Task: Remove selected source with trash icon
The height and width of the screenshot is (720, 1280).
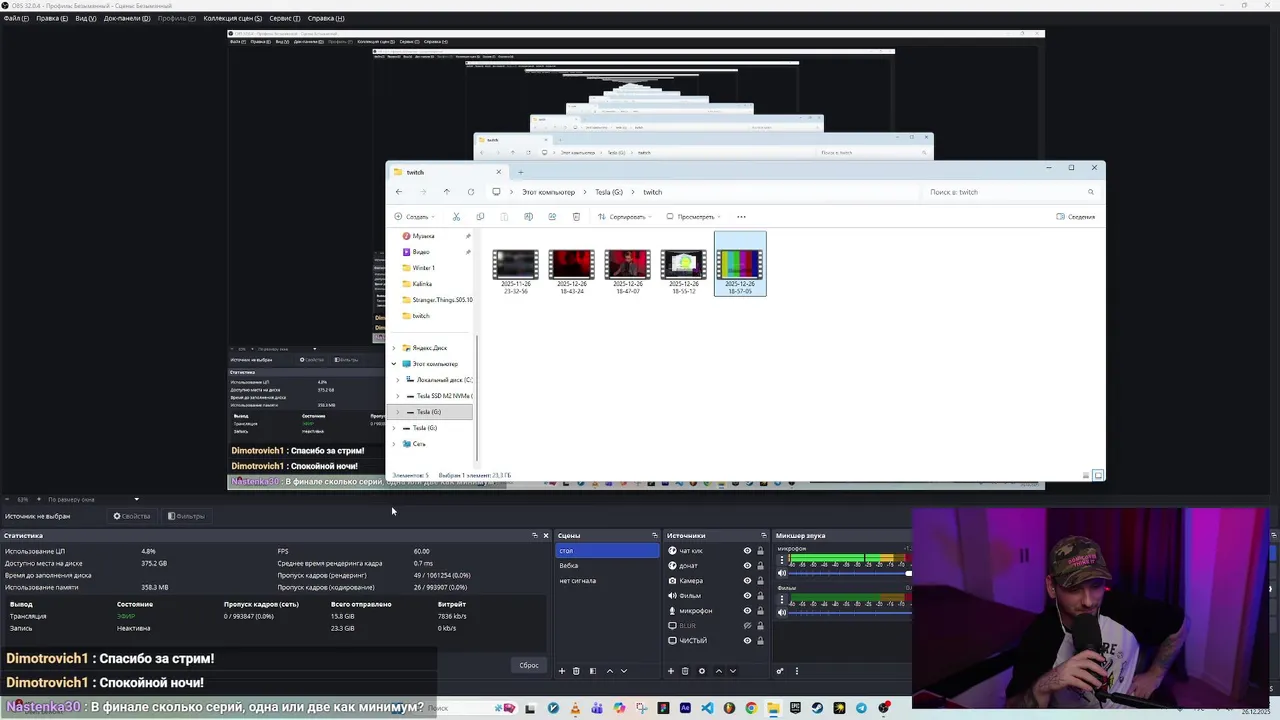Action: pyautogui.click(x=685, y=671)
